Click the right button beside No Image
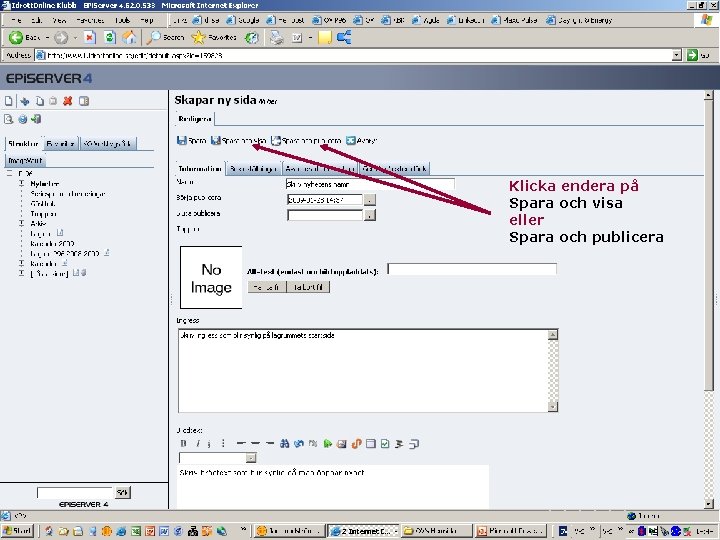The width and height of the screenshot is (720, 540). click(x=308, y=287)
